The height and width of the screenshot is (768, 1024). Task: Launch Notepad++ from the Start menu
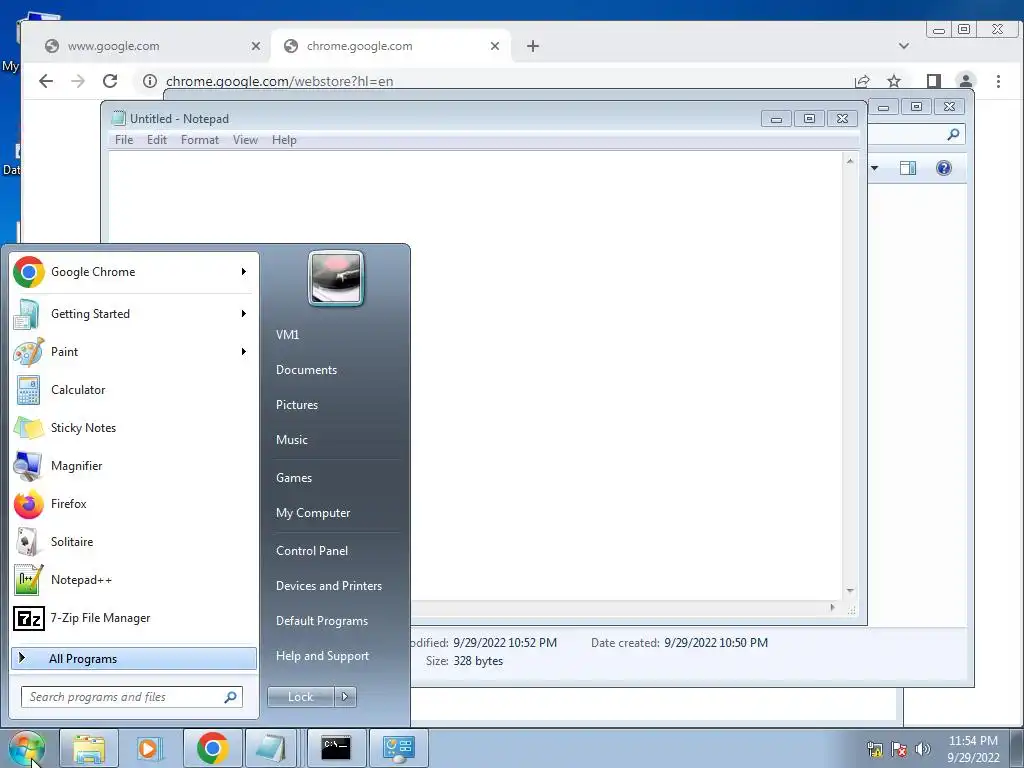134,580
